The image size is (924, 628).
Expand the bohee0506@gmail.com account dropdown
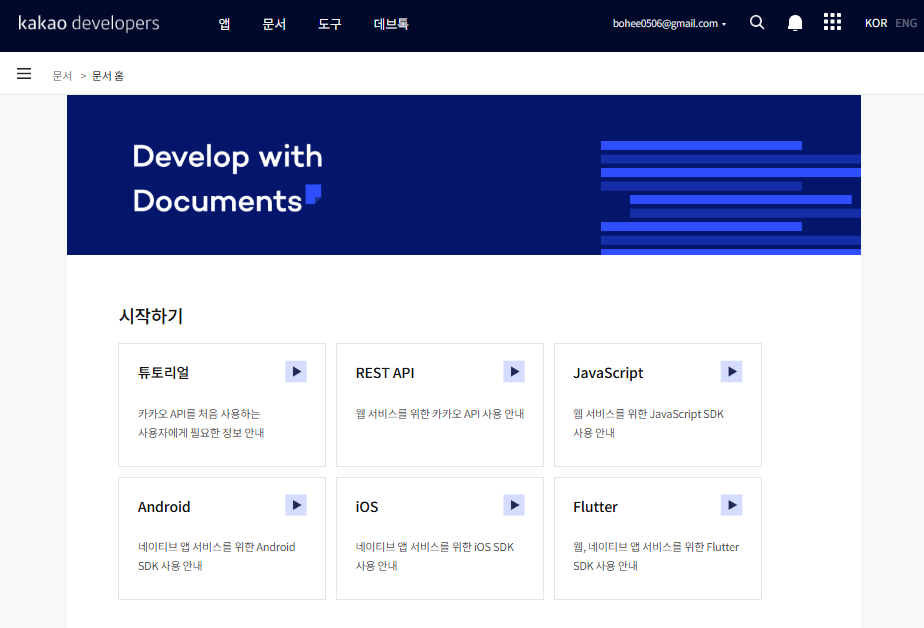pos(669,24)
